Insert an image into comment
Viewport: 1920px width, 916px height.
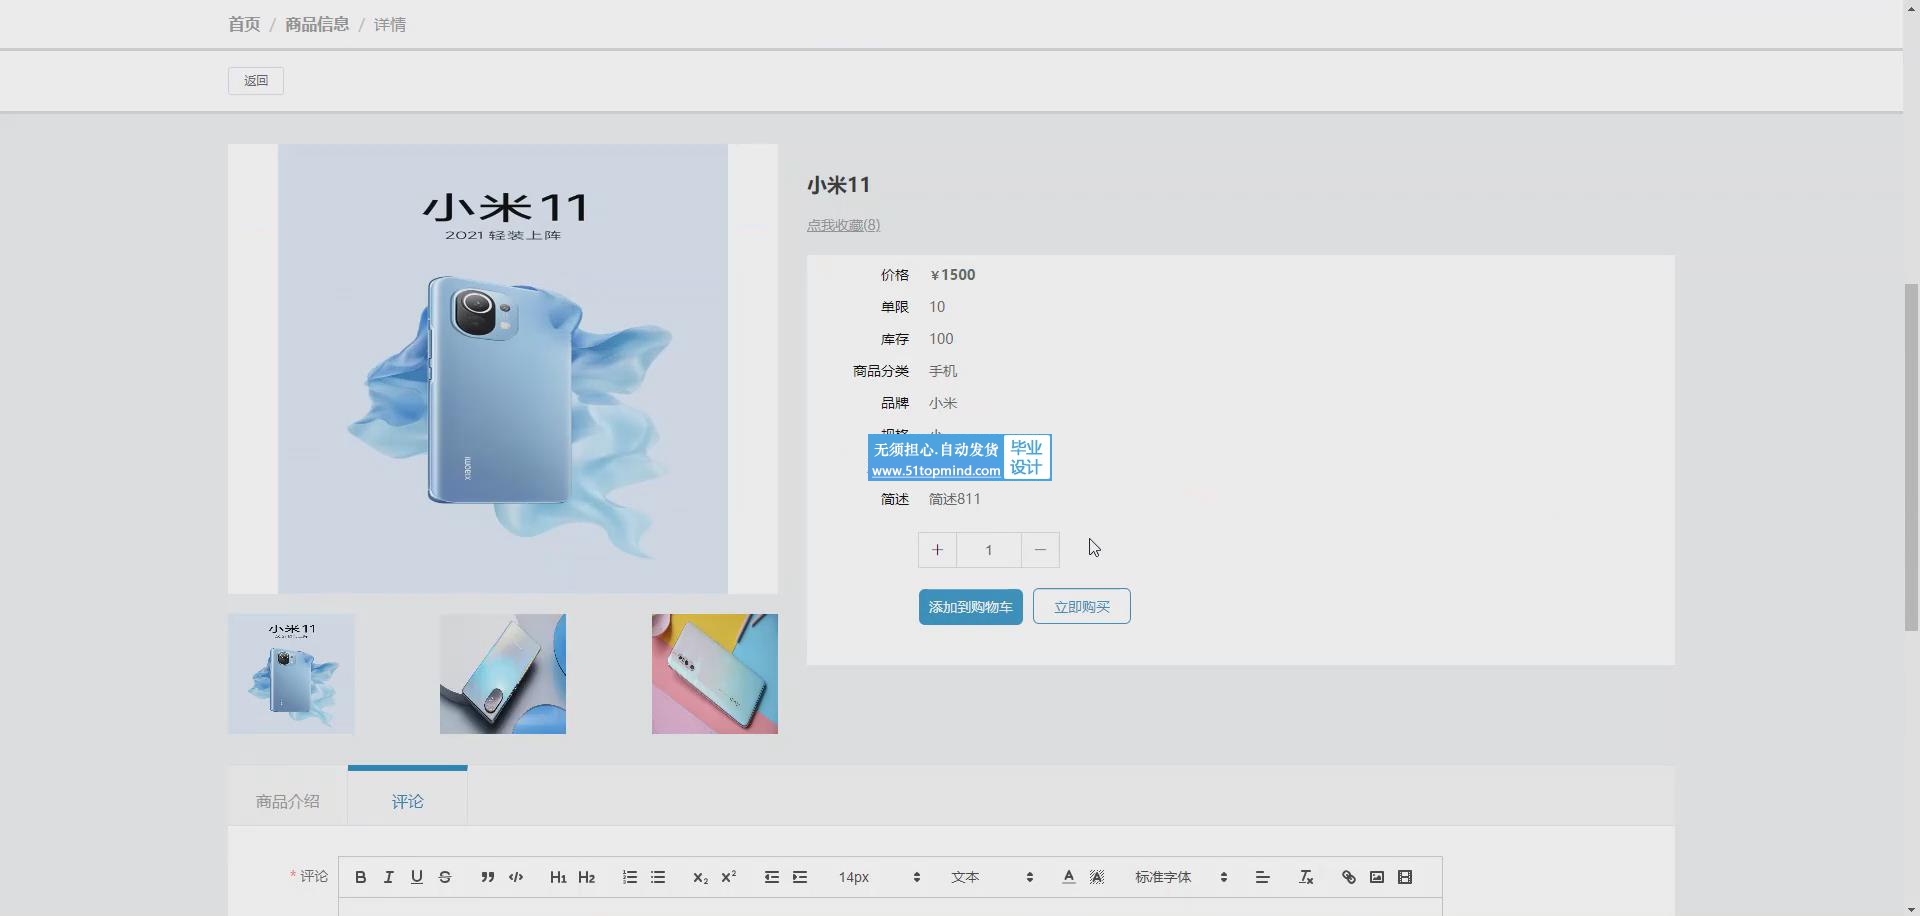pos(1377,877)
